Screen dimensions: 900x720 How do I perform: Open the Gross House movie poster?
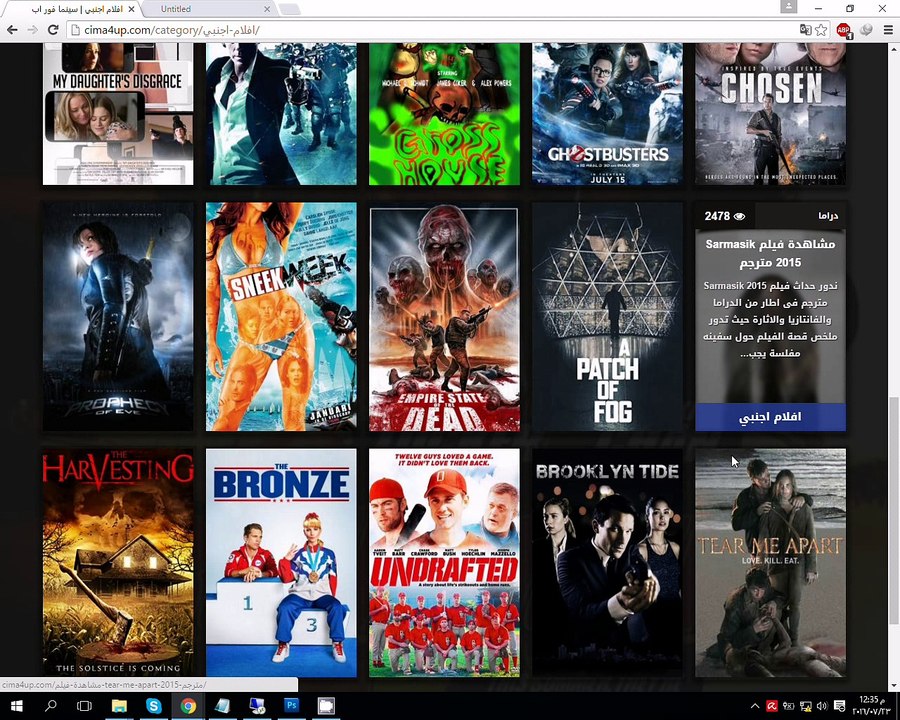point(444,114)
